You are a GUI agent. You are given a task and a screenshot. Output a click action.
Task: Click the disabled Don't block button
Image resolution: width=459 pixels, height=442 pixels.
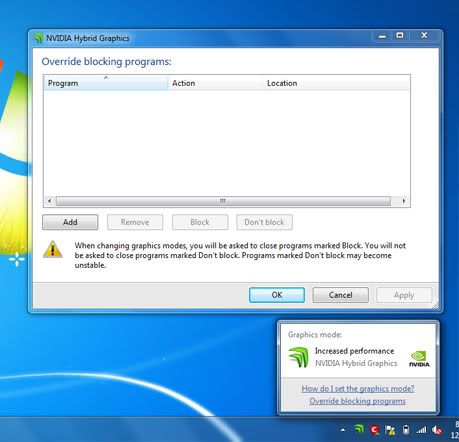pos(264,222)
